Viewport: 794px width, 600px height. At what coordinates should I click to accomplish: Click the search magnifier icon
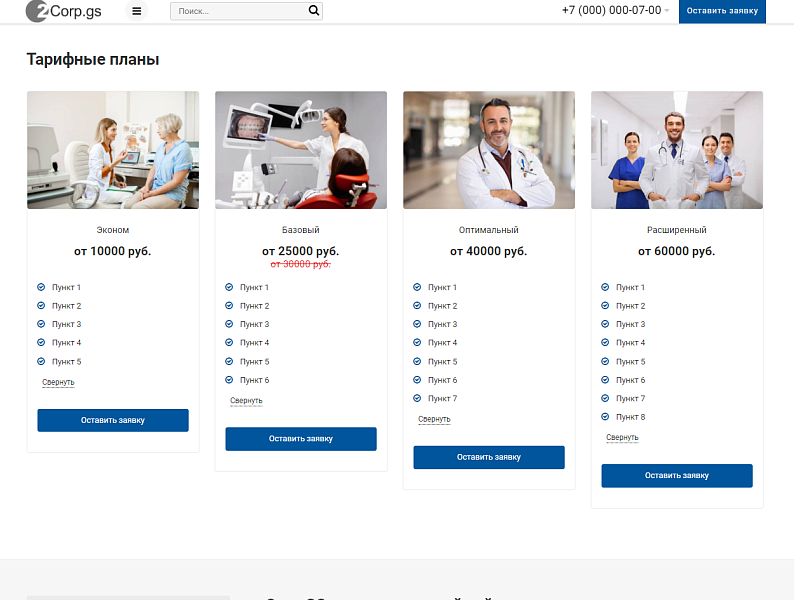(x=314, y=11)
